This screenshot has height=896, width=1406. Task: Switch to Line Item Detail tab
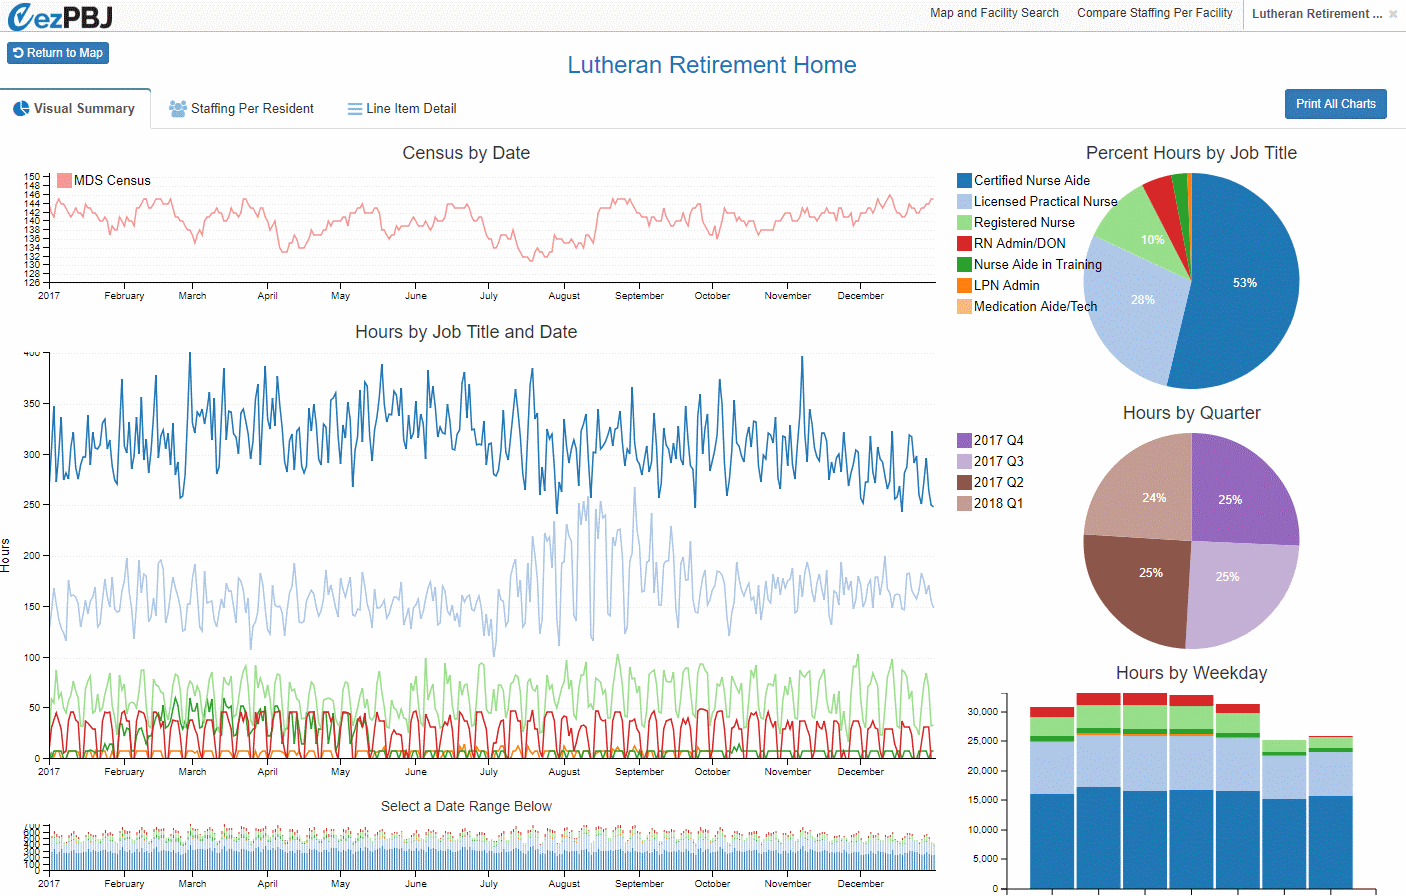(411, 109)
